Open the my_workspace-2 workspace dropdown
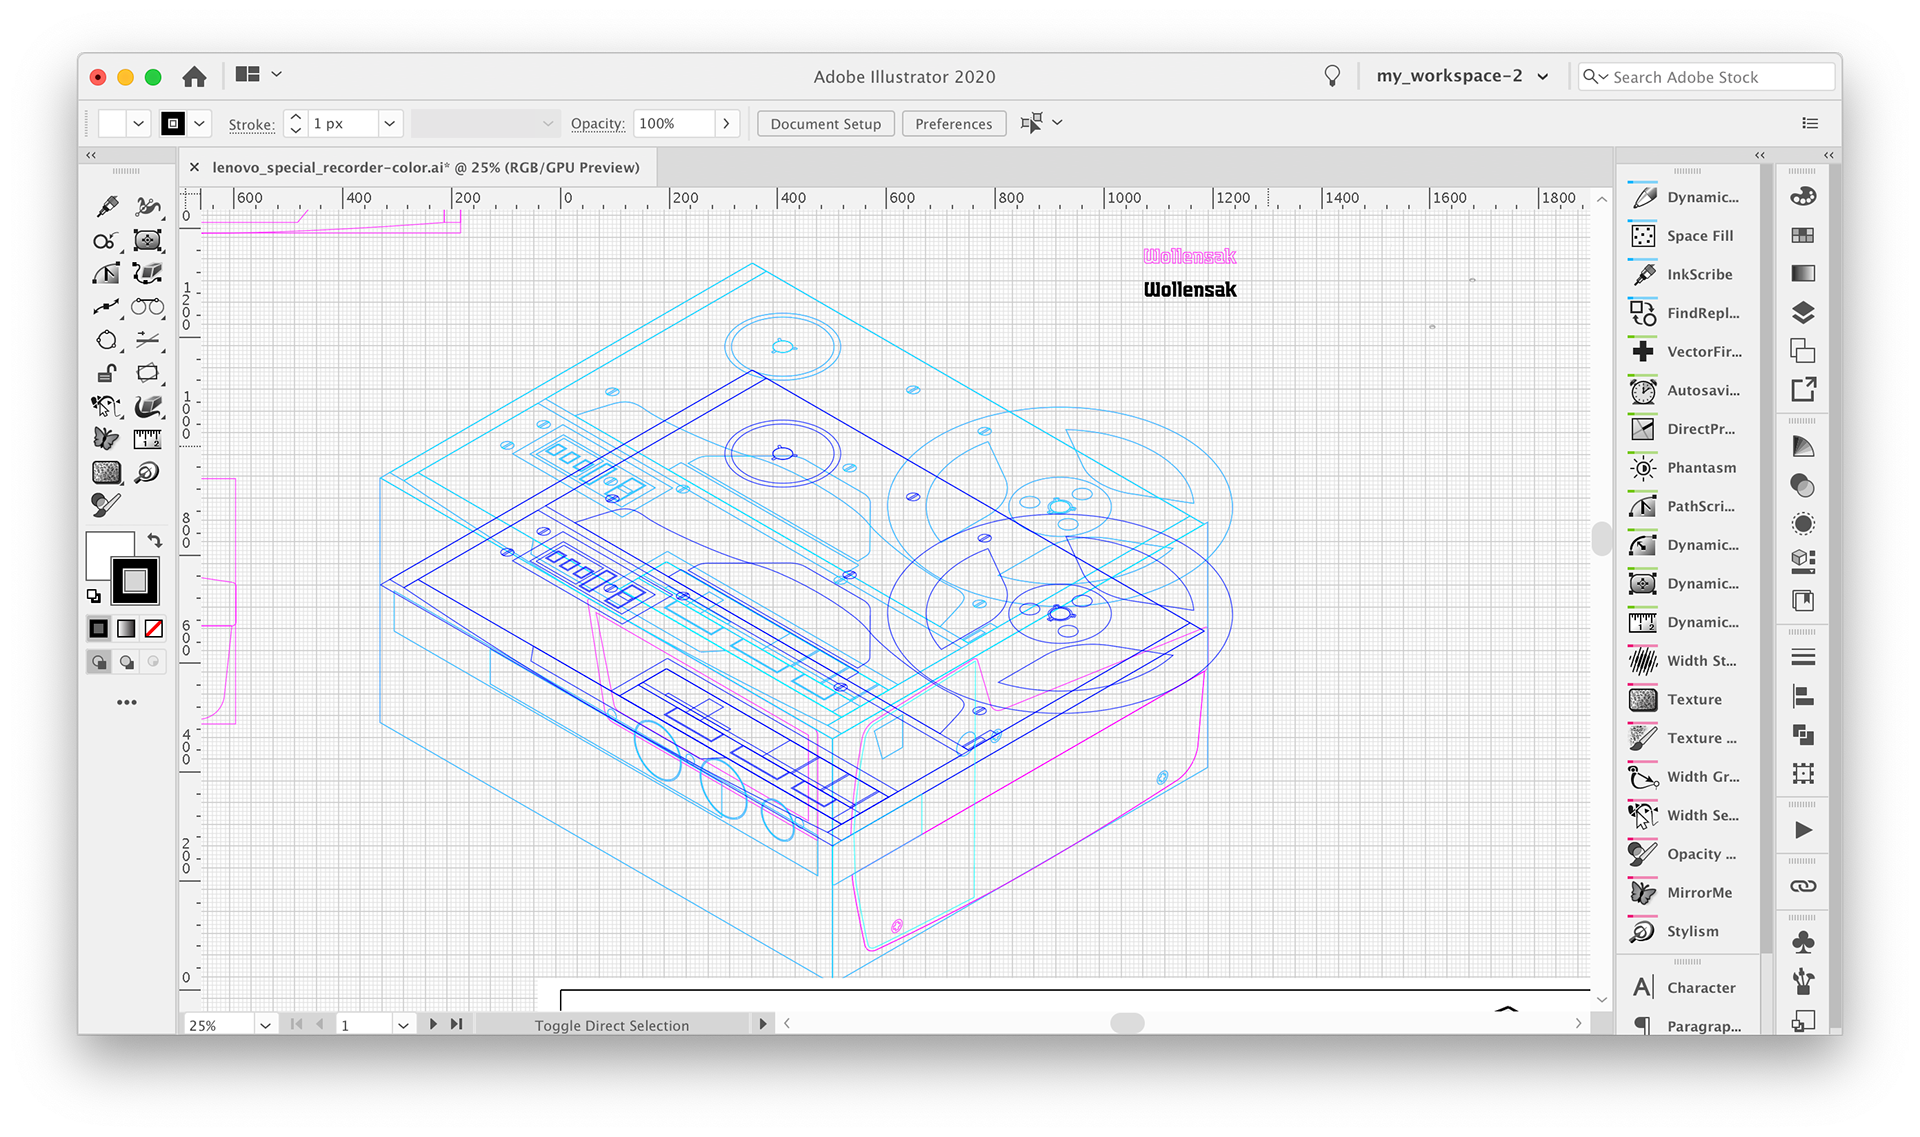The image size is (1920, 1137). coord(1461,76)
